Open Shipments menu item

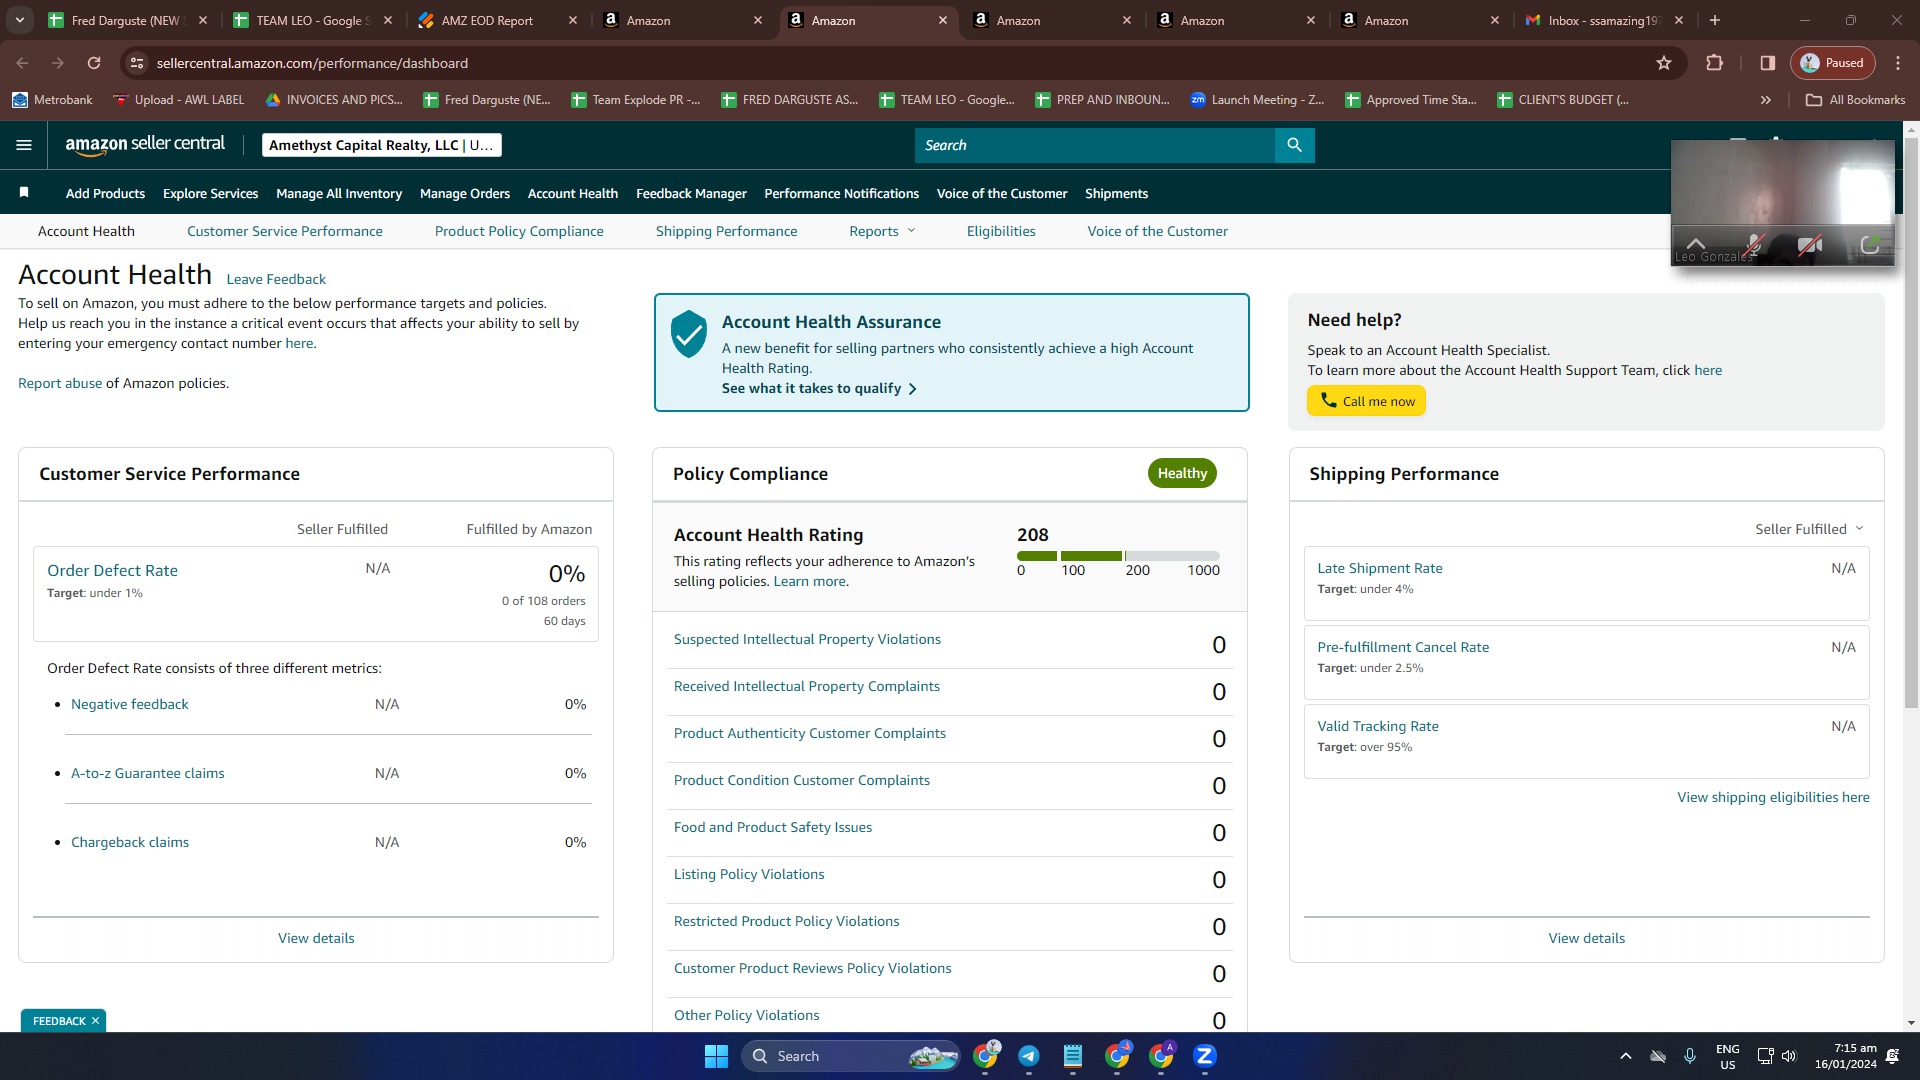(x=1117, y=193)
